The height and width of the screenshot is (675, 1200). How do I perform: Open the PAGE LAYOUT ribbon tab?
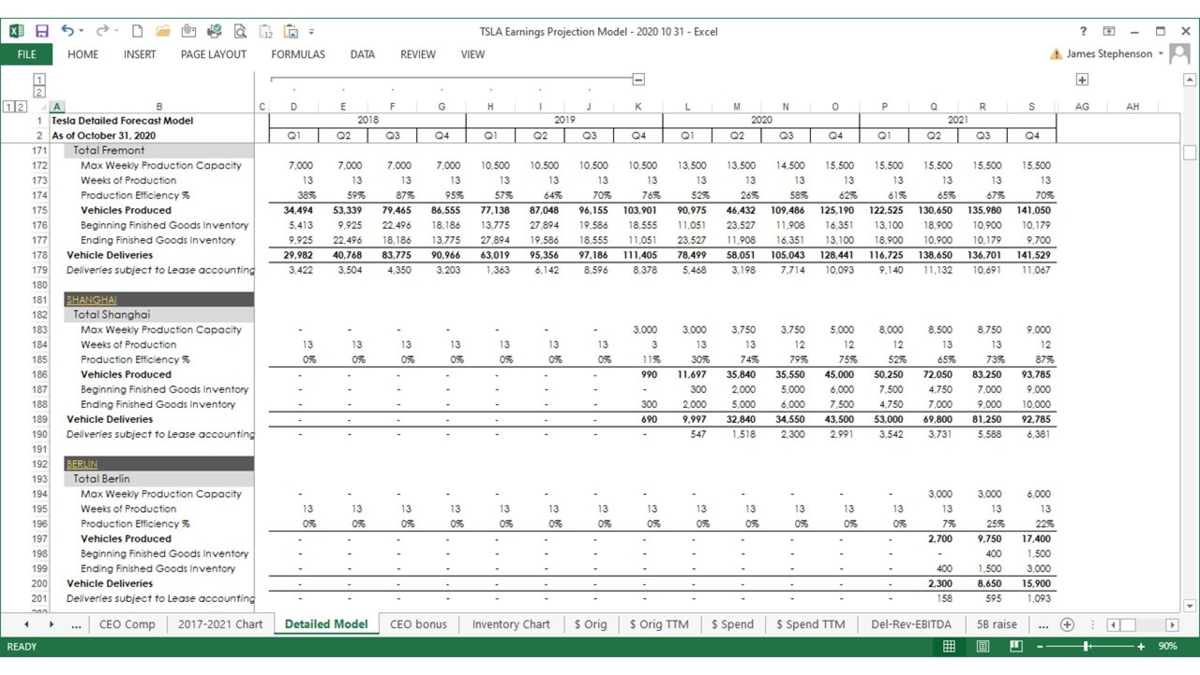click(x=214, y=54)
